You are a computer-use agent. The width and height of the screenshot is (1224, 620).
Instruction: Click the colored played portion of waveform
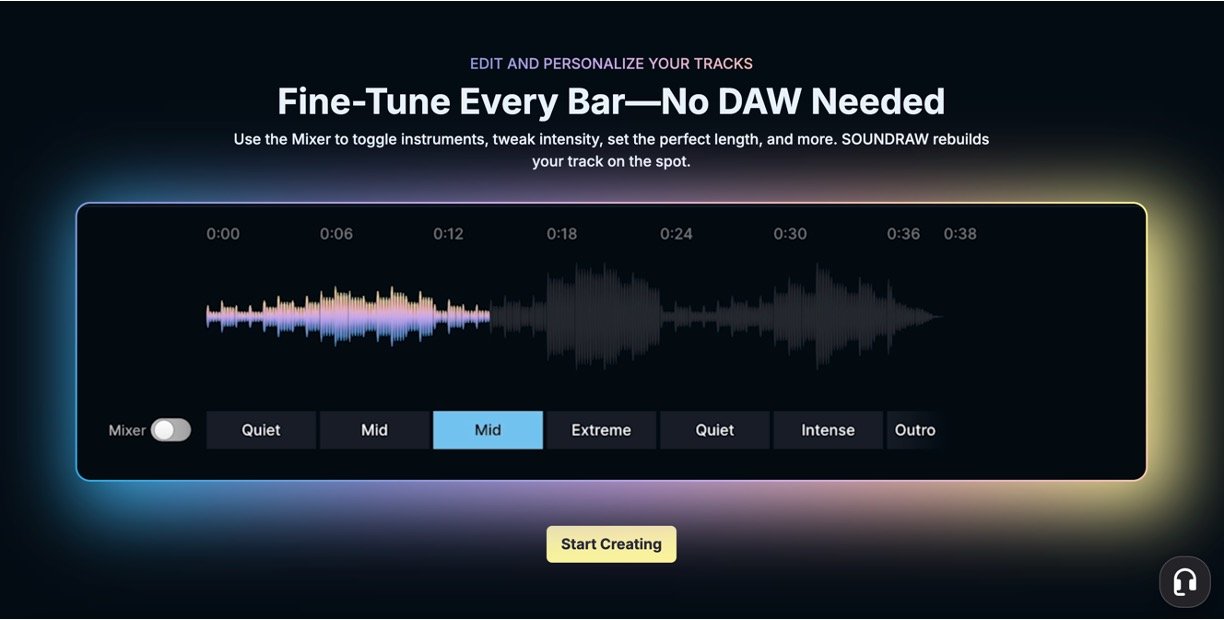(350, 316)
